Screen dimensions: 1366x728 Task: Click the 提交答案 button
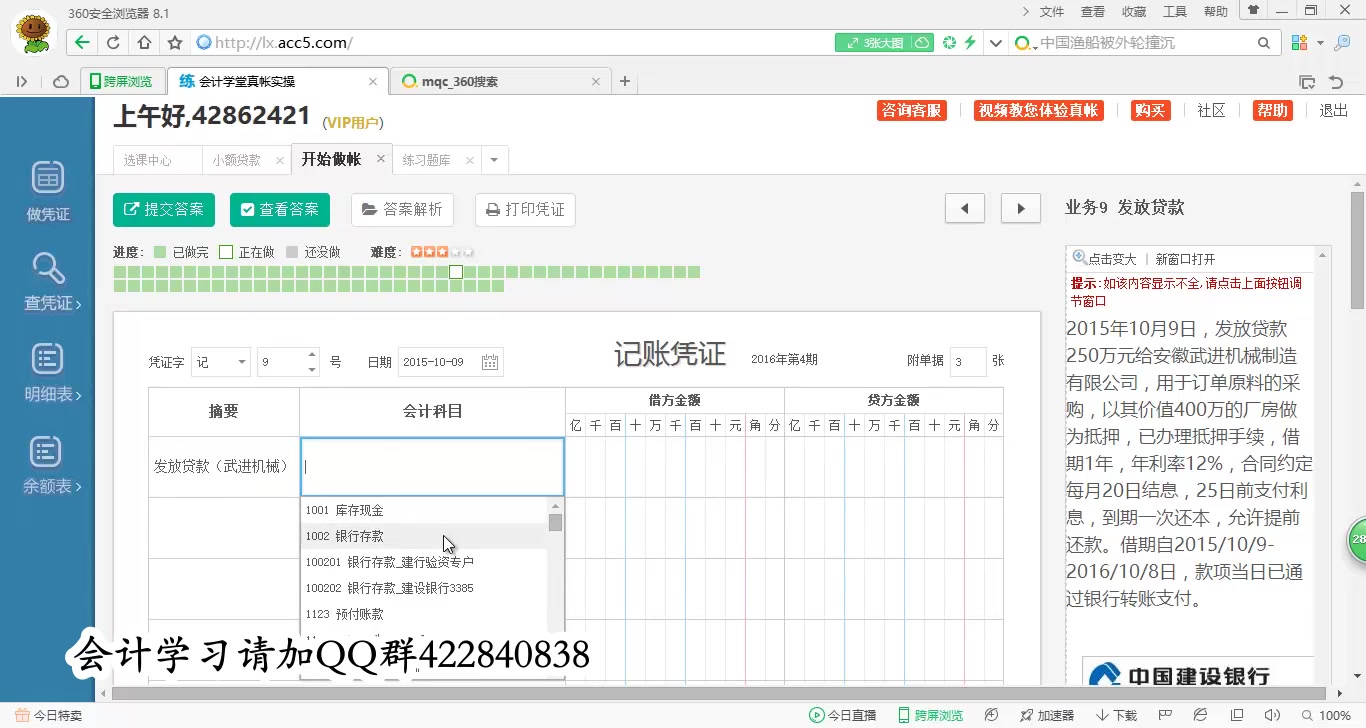[x=163, y=210]
